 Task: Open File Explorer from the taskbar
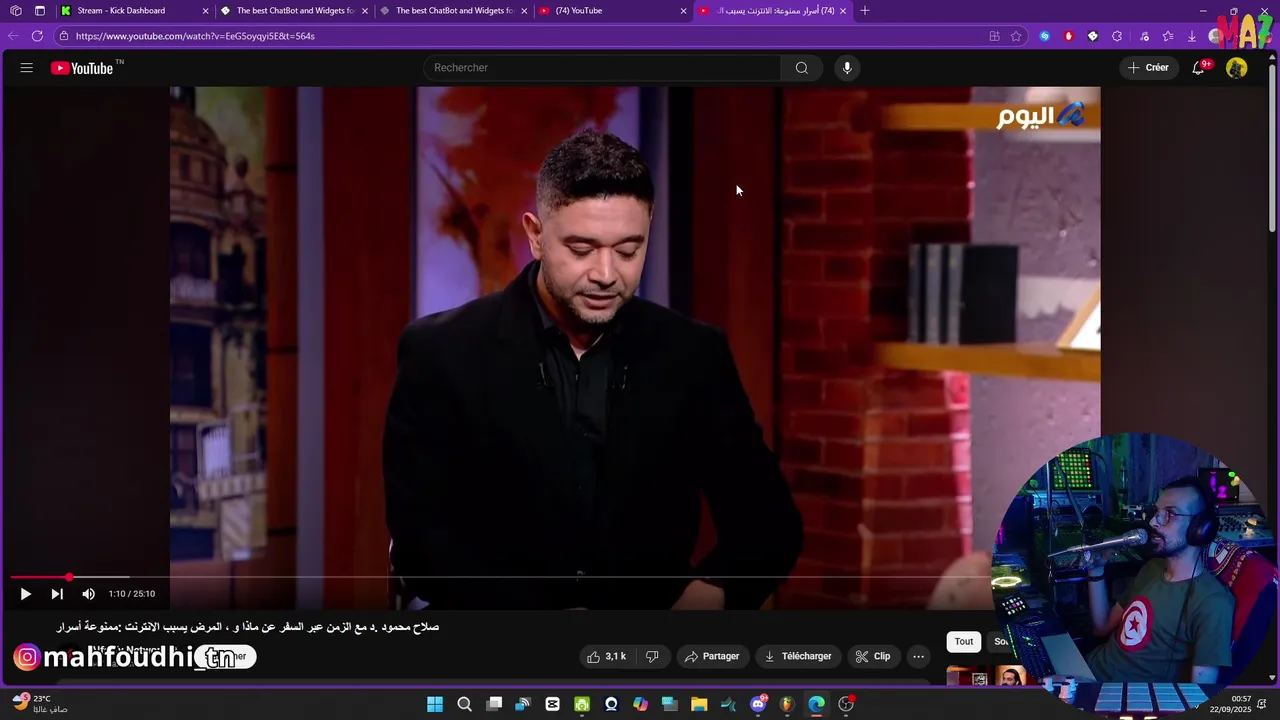699,704
